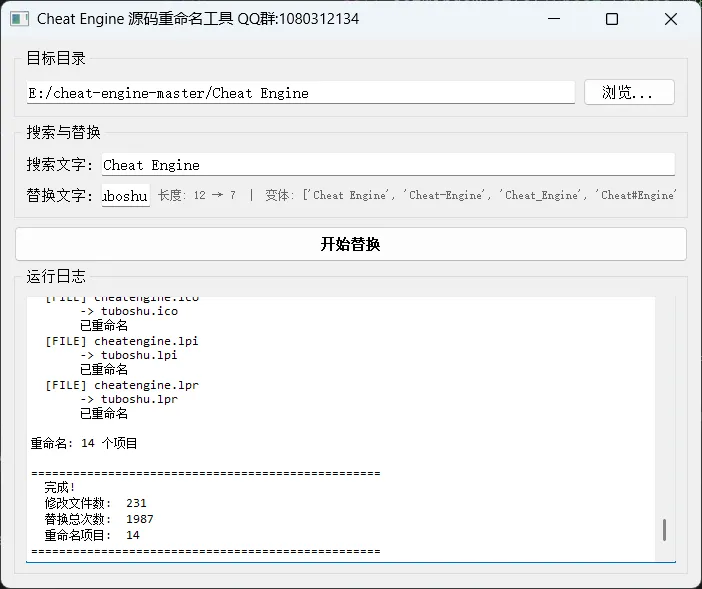
Task: Minimize the rename tool window
Action: [x=554, y=19]
